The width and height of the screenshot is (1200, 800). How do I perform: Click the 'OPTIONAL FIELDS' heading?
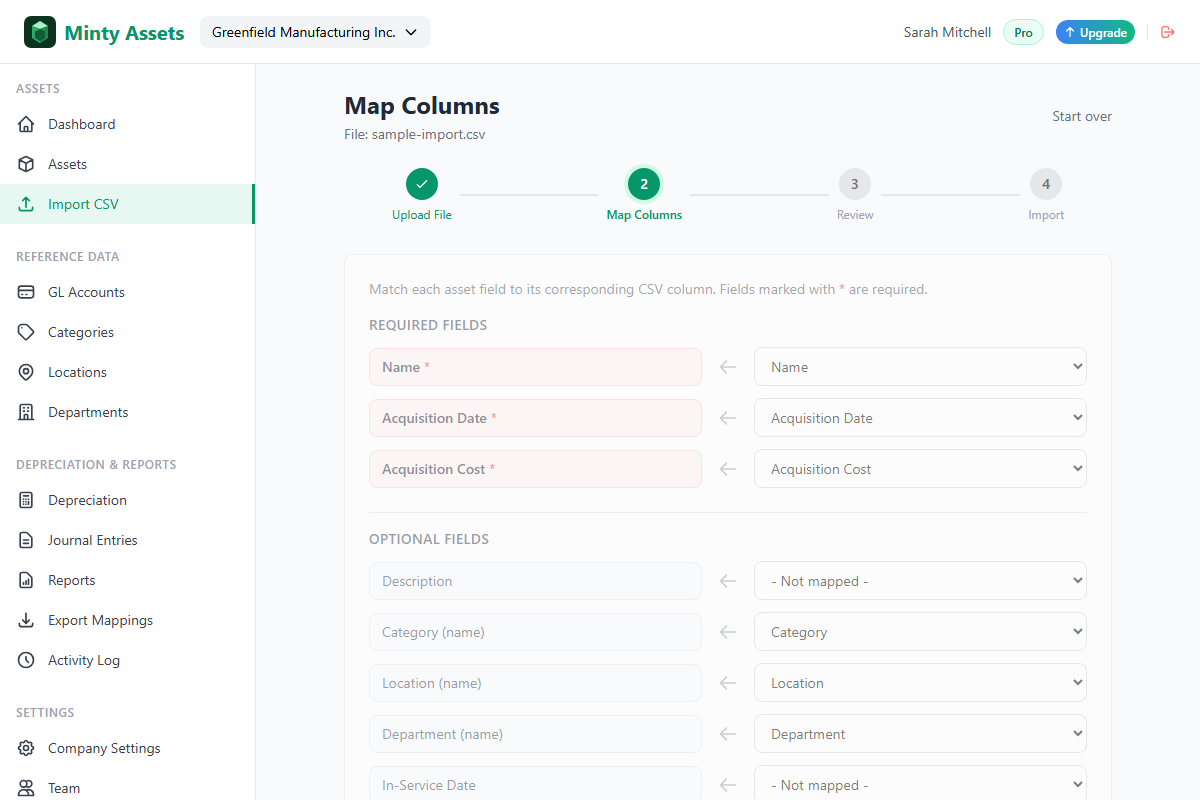429,539
